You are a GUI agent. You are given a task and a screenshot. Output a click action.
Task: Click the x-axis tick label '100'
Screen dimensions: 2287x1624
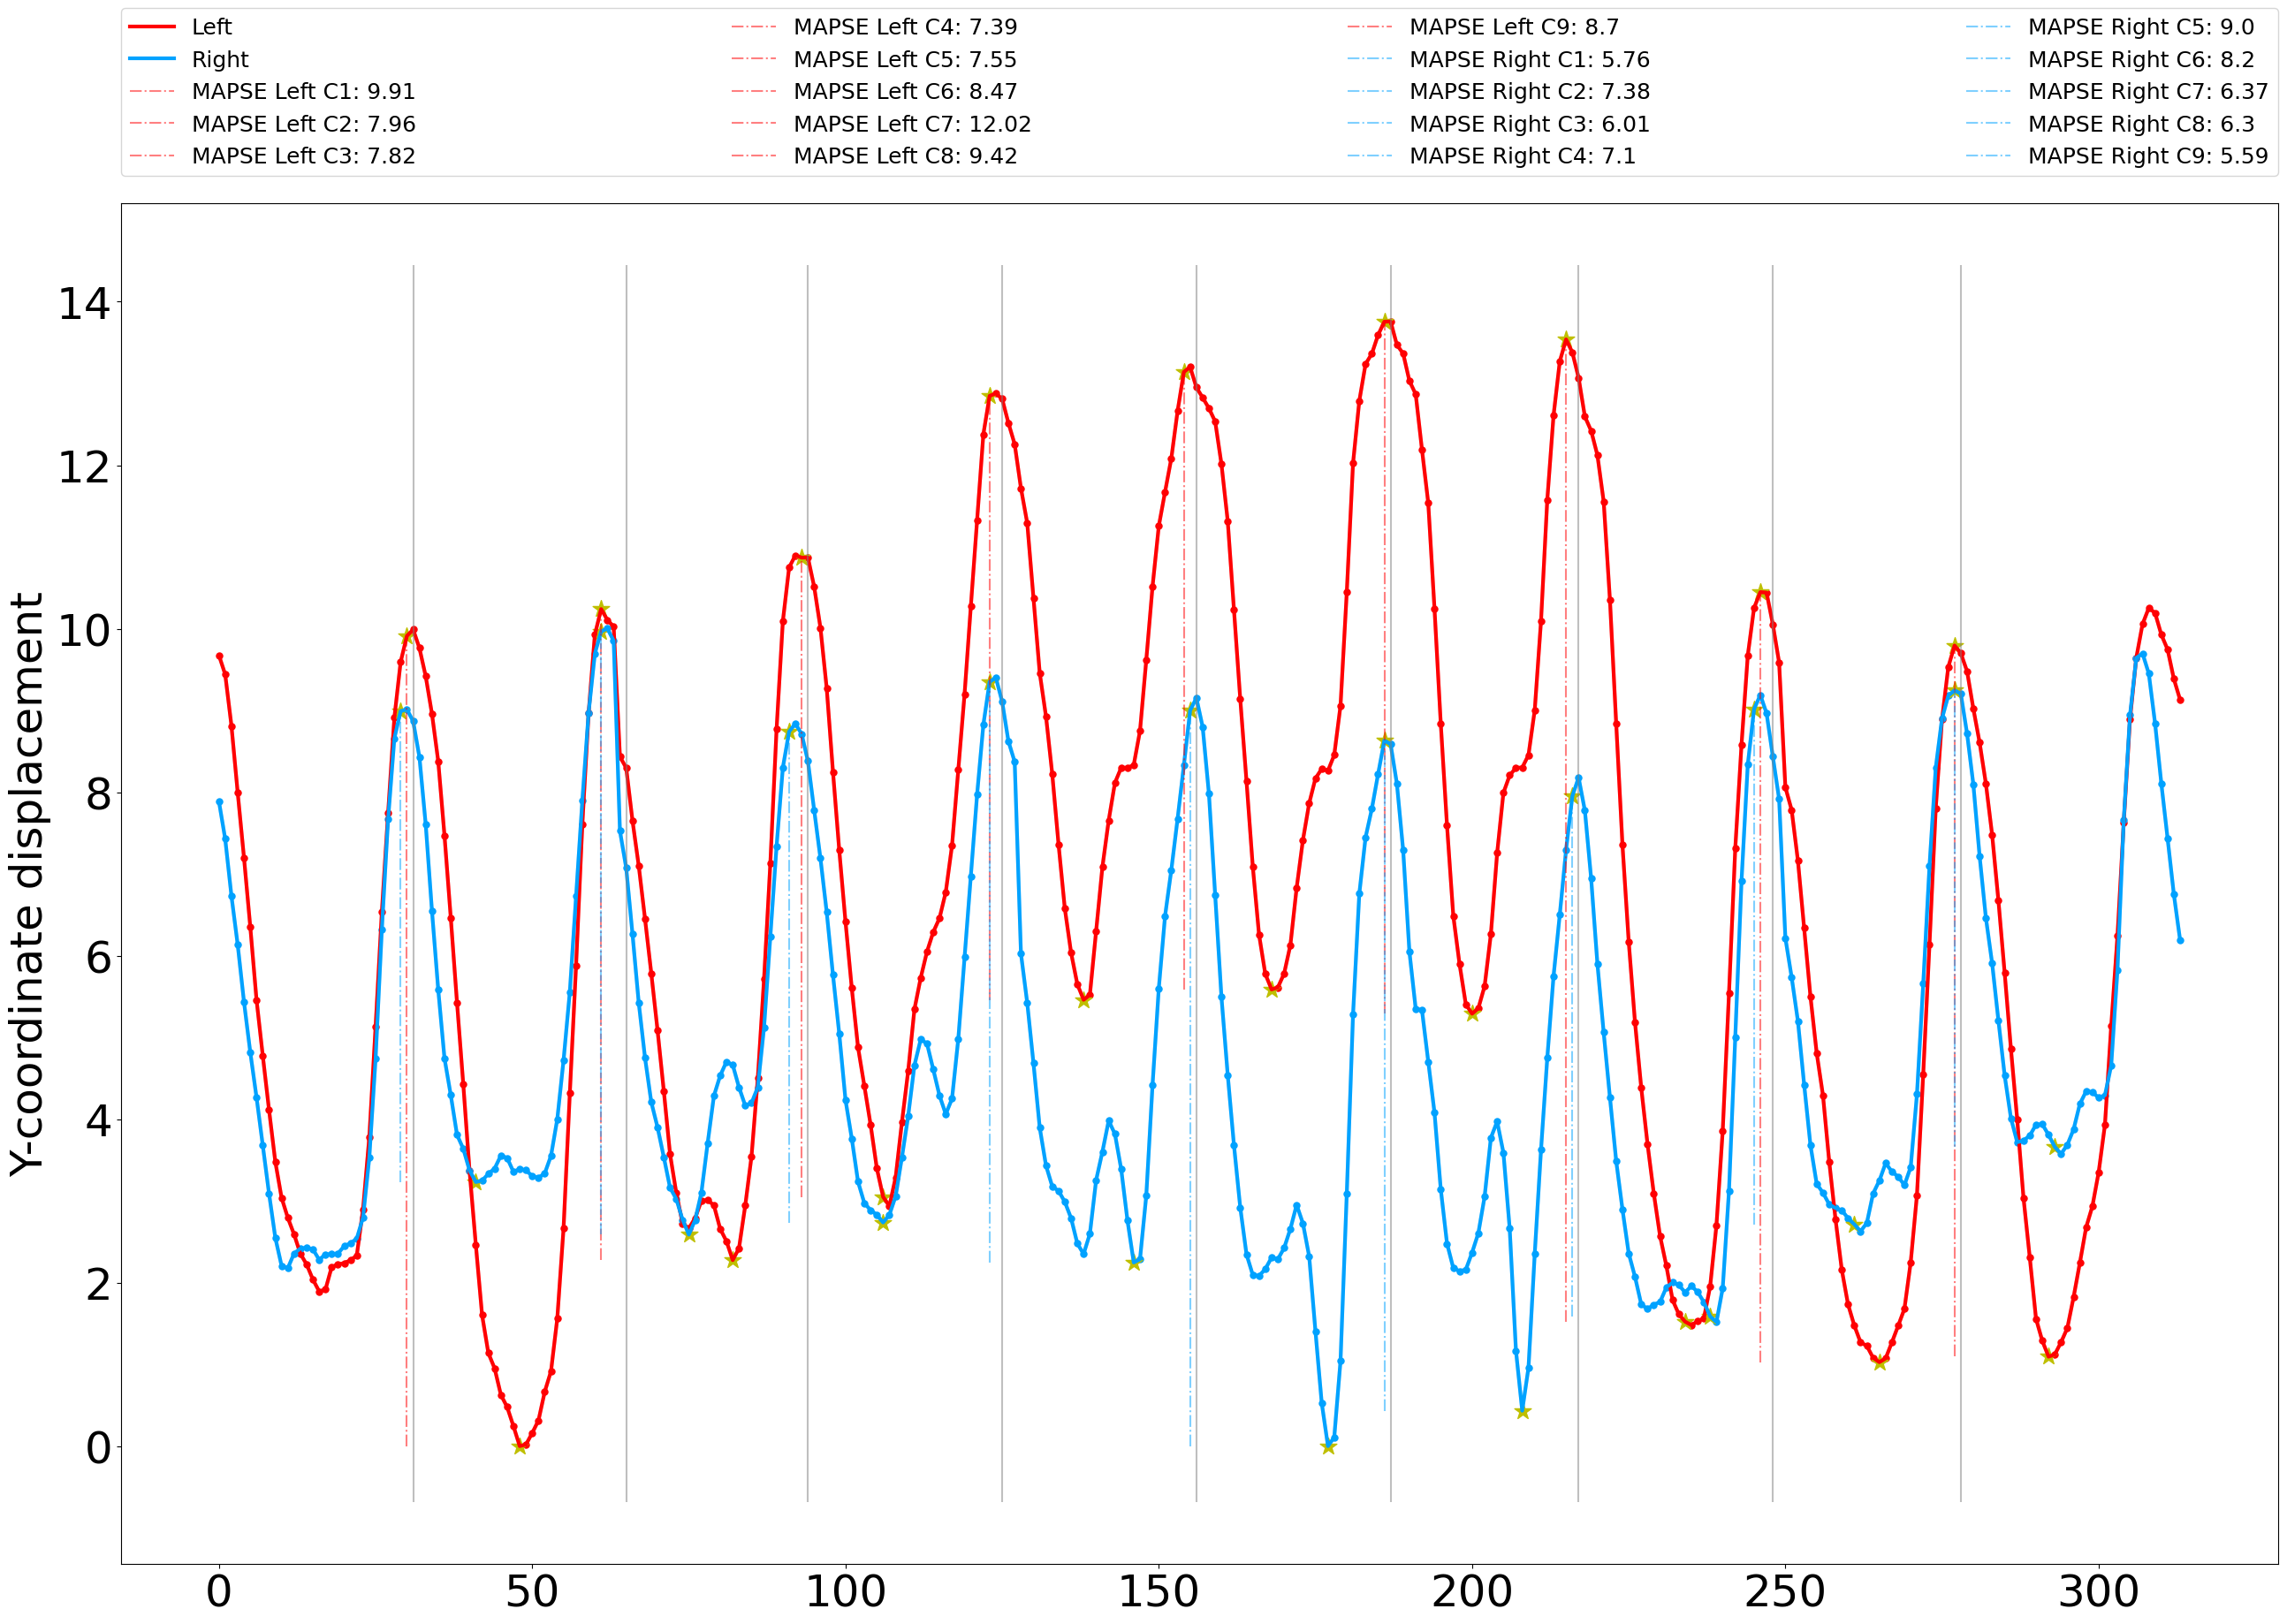point(845,1592)
